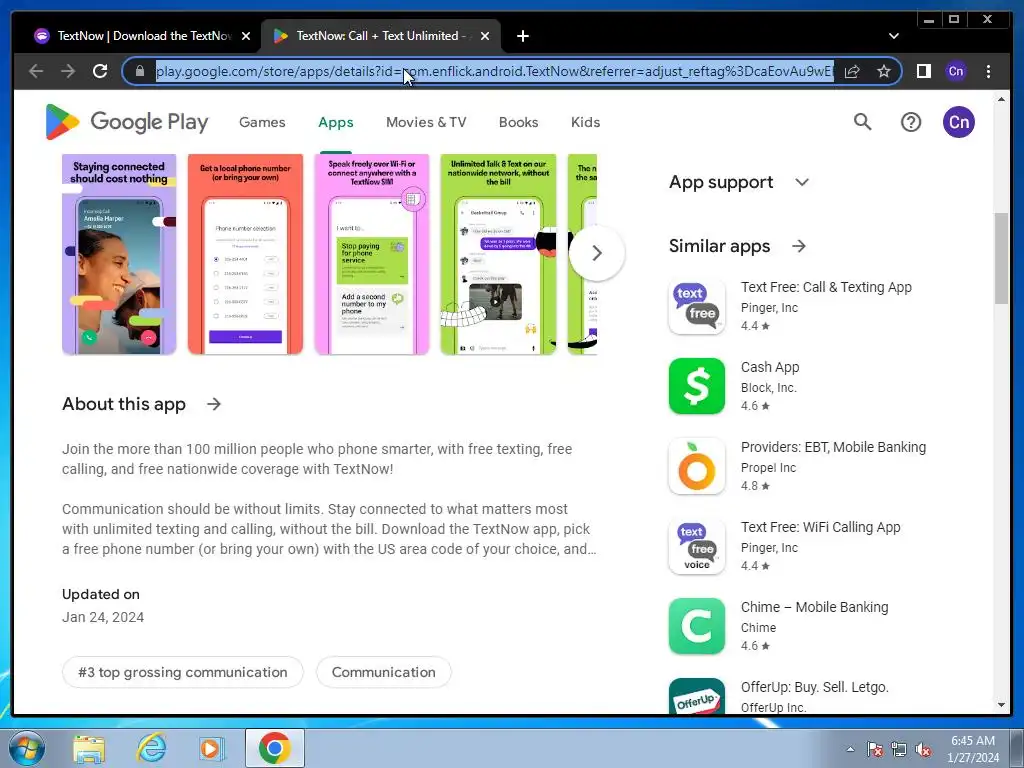Open the Kids tab
The width and height of the screenshot is (1024, 768).
[x=585, y=122]
